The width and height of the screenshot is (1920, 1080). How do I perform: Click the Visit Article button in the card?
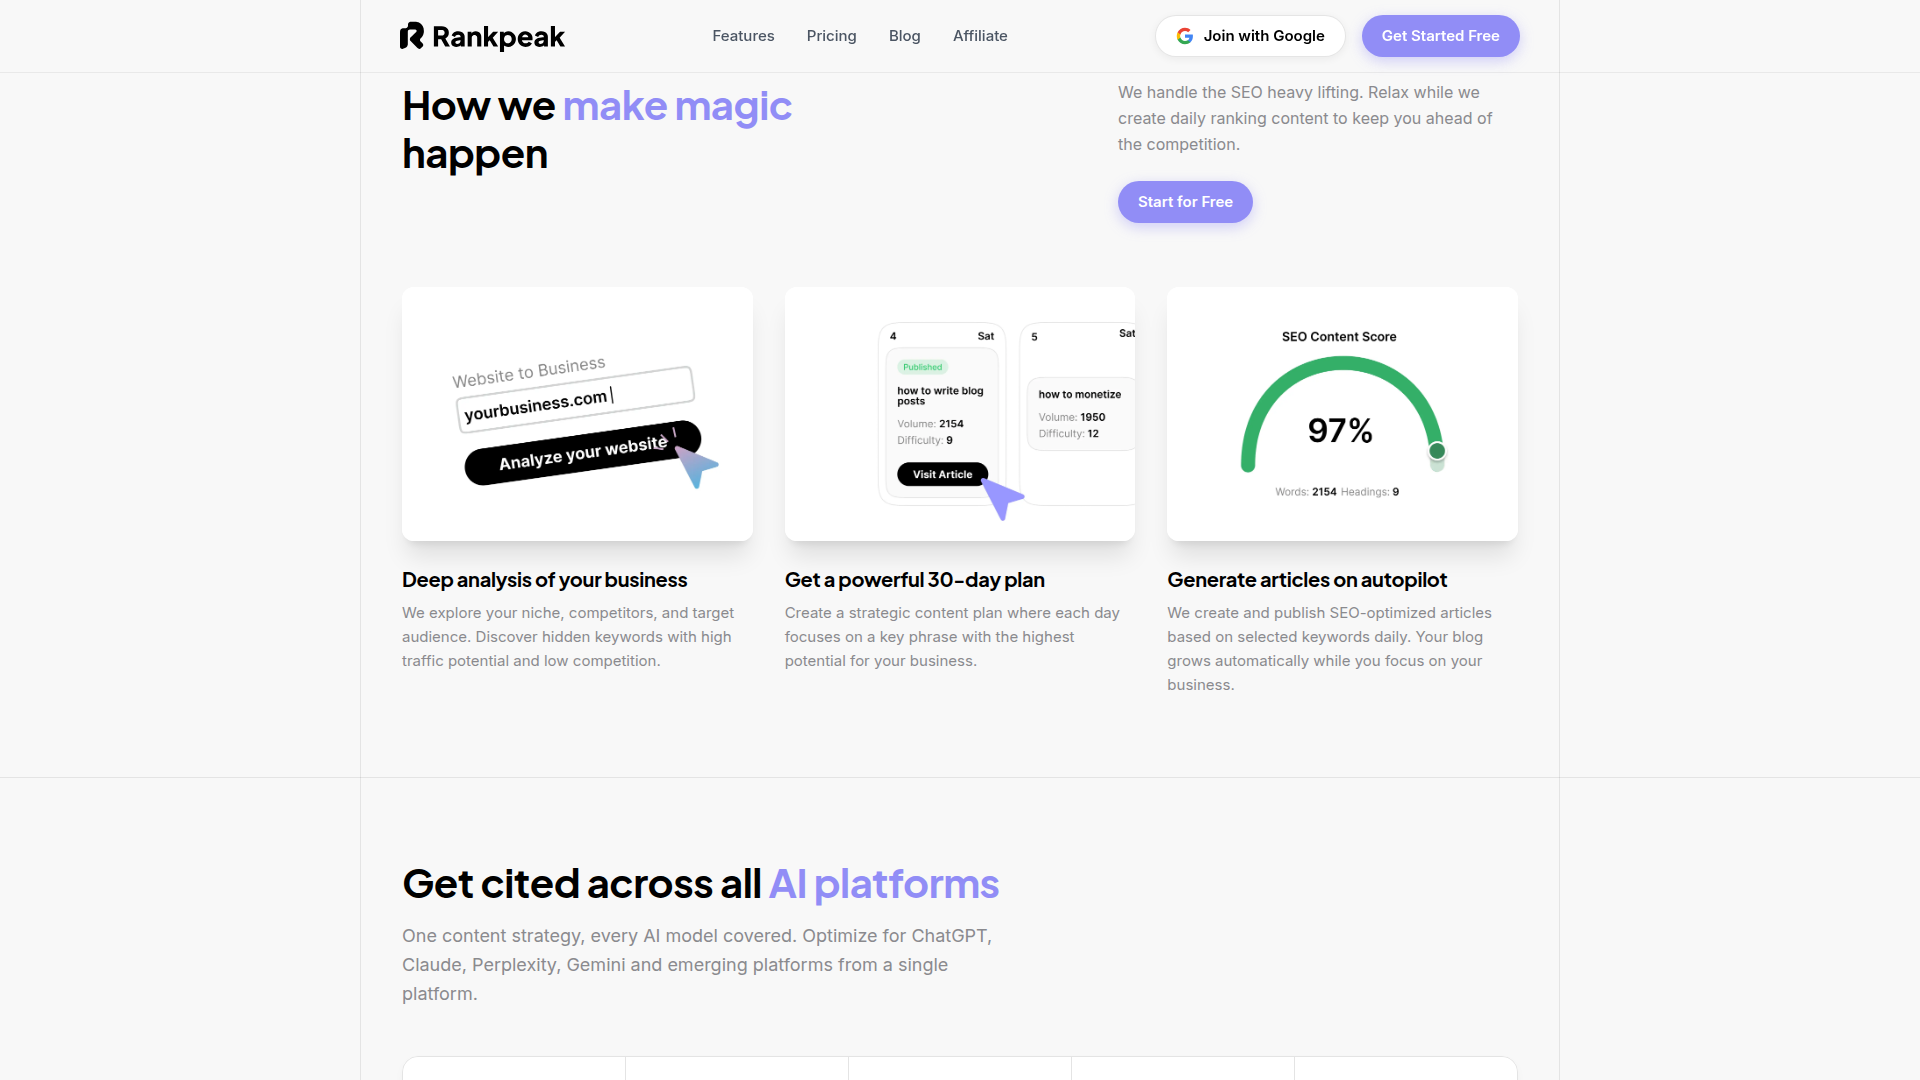[x=941, y=474]
